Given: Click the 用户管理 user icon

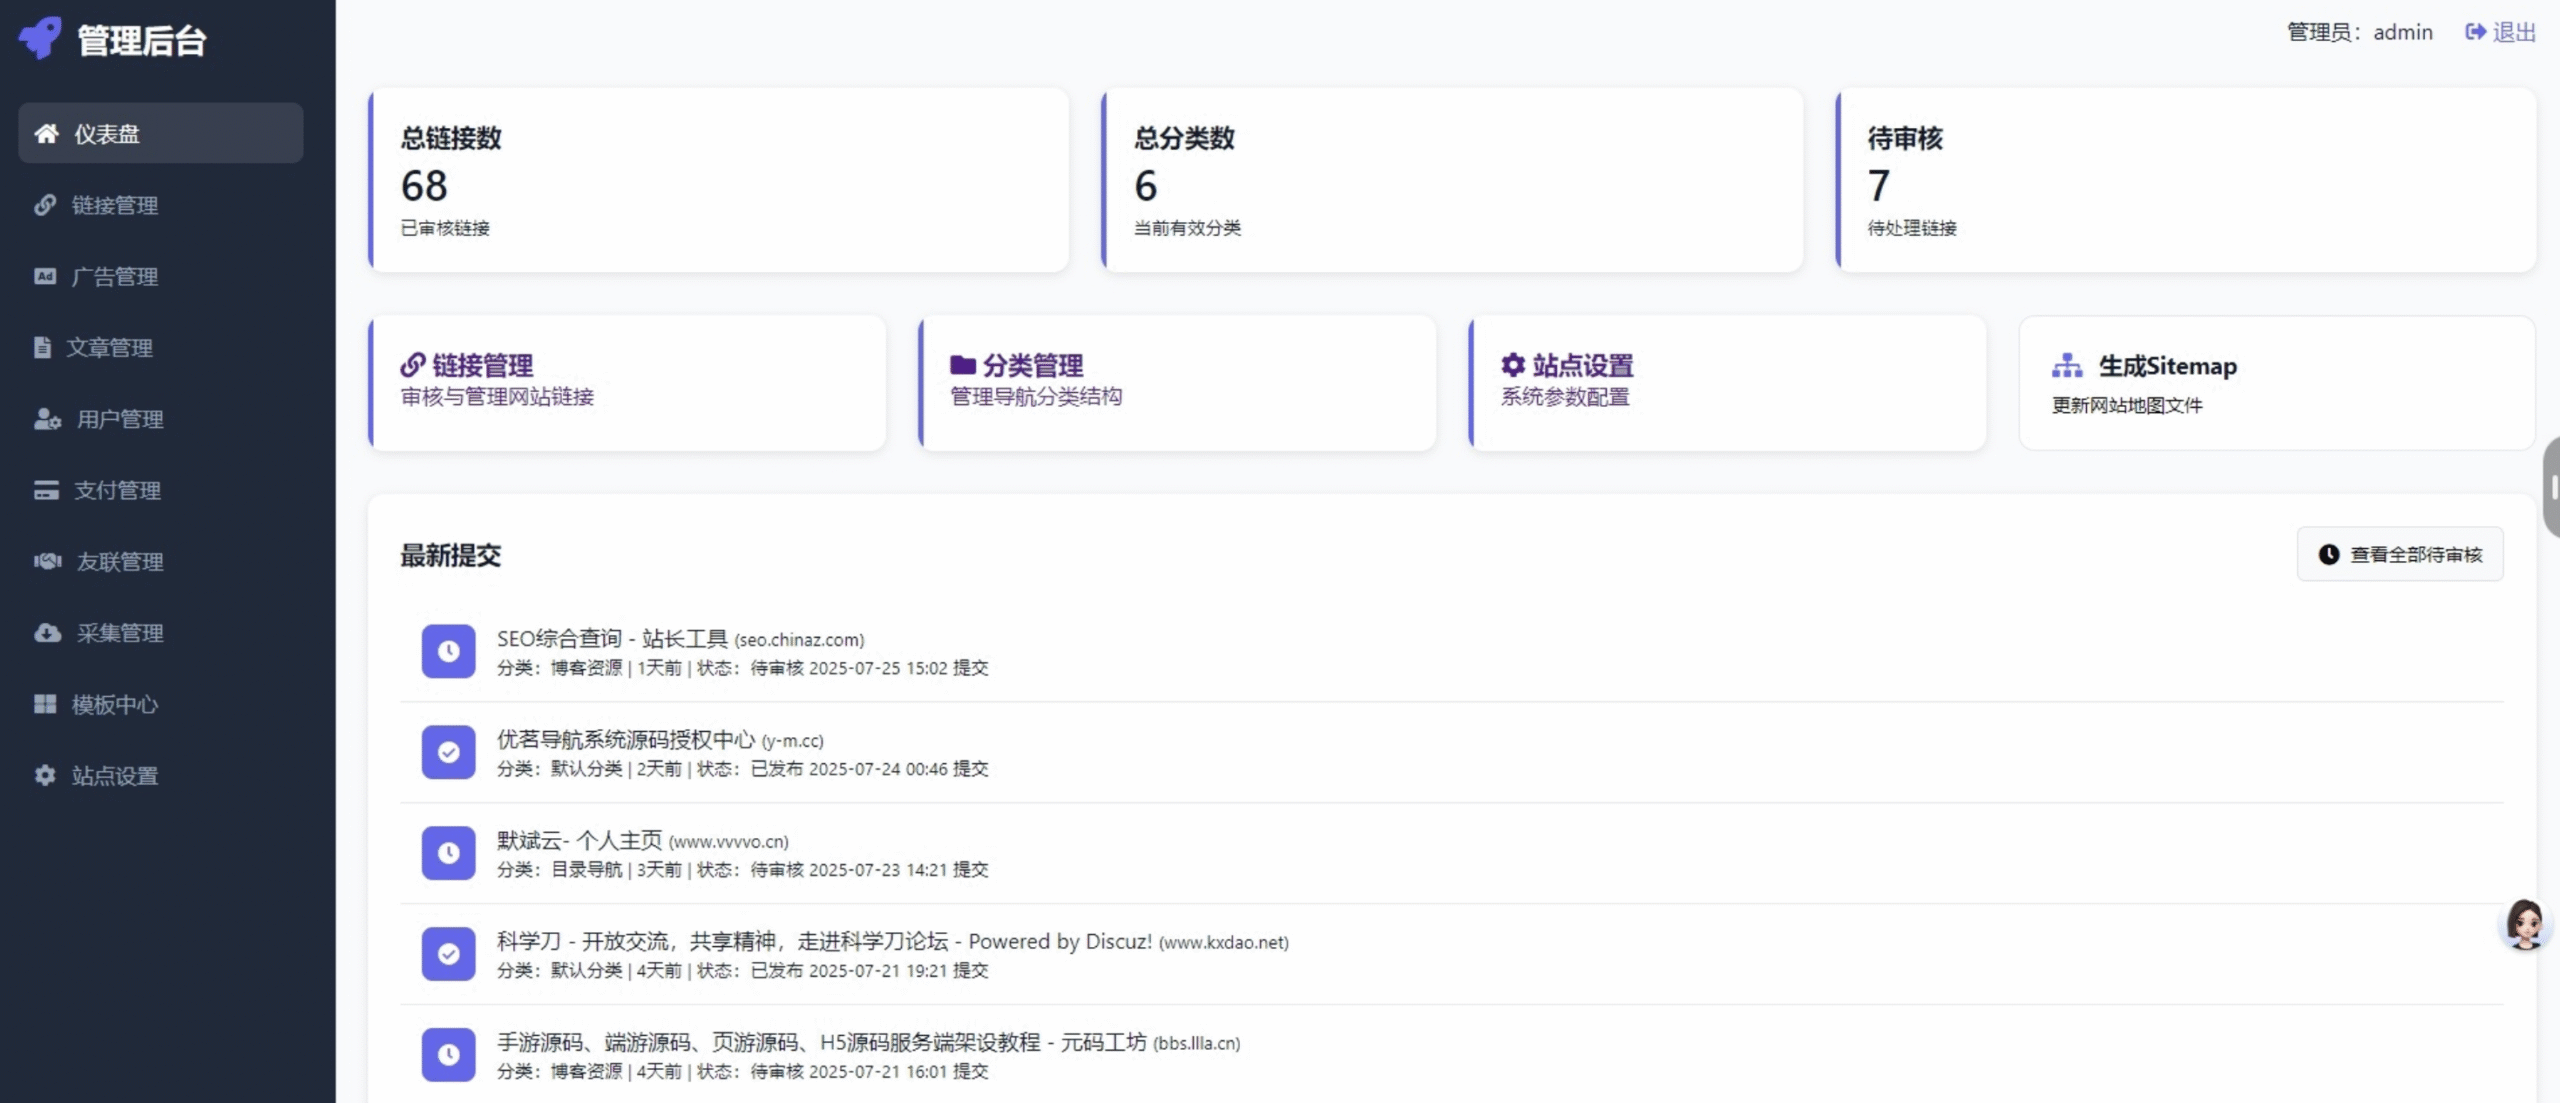Looking at the screenshot, I should pos(46,419).
